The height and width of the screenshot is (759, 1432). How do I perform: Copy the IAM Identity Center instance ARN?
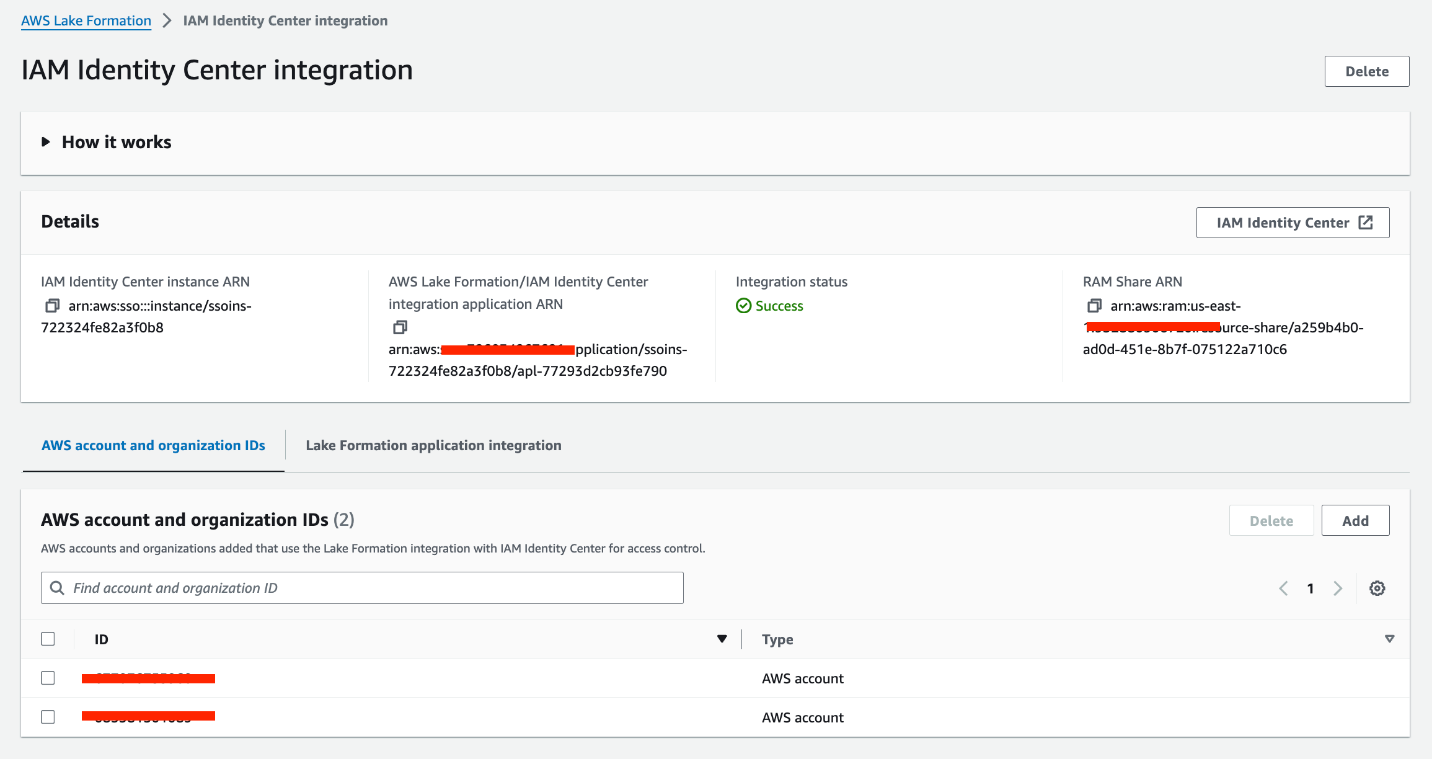tap(52, 306)
